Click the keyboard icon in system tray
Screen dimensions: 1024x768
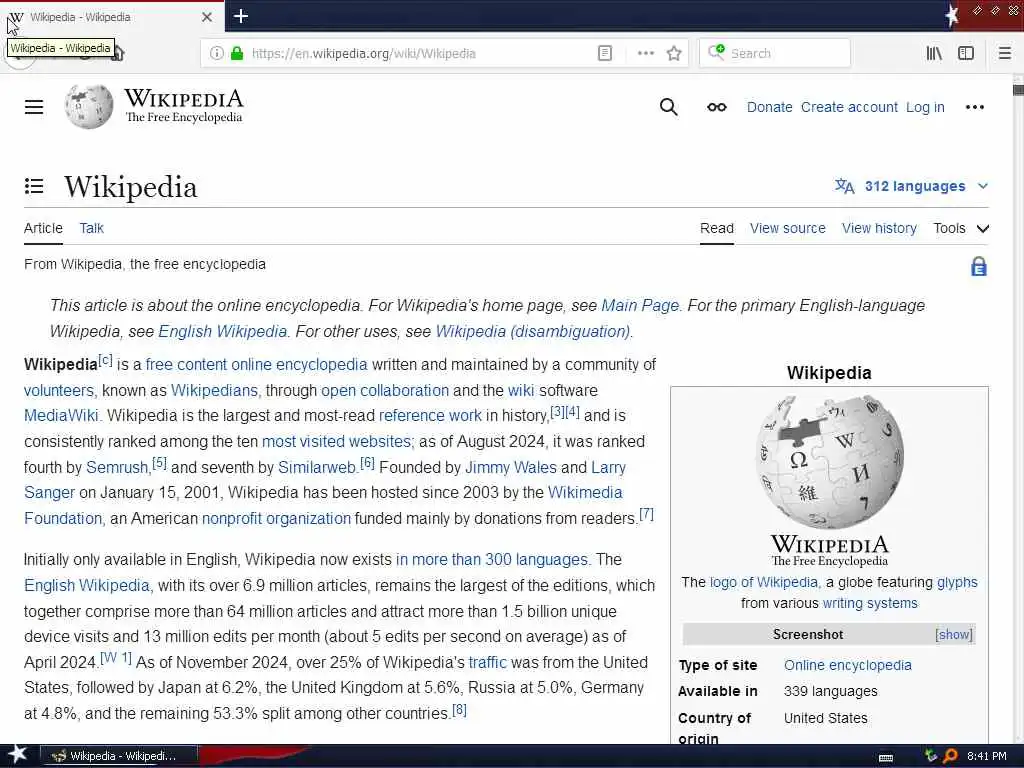coord(886,757)
